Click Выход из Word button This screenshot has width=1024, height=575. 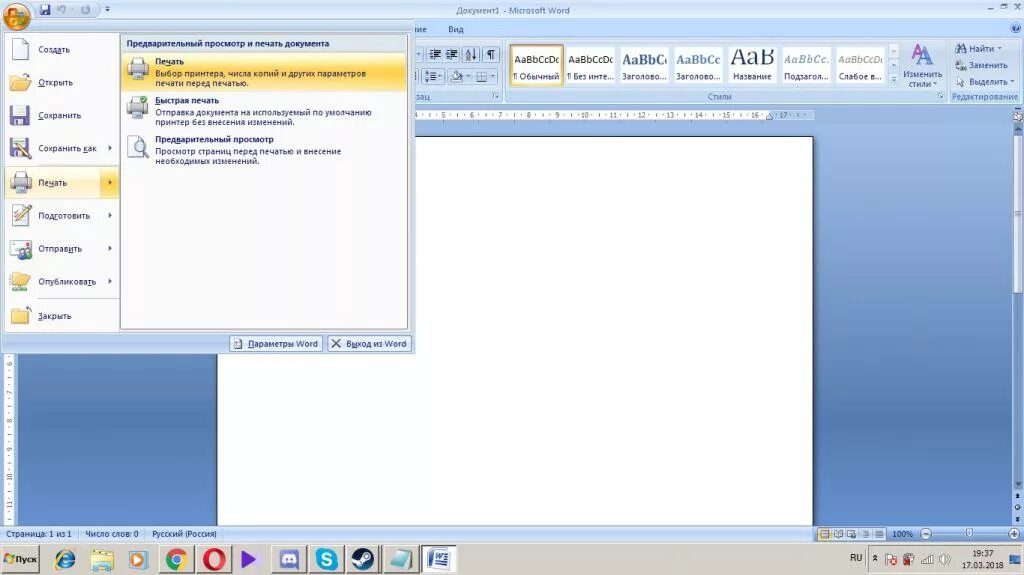(369, 344)
